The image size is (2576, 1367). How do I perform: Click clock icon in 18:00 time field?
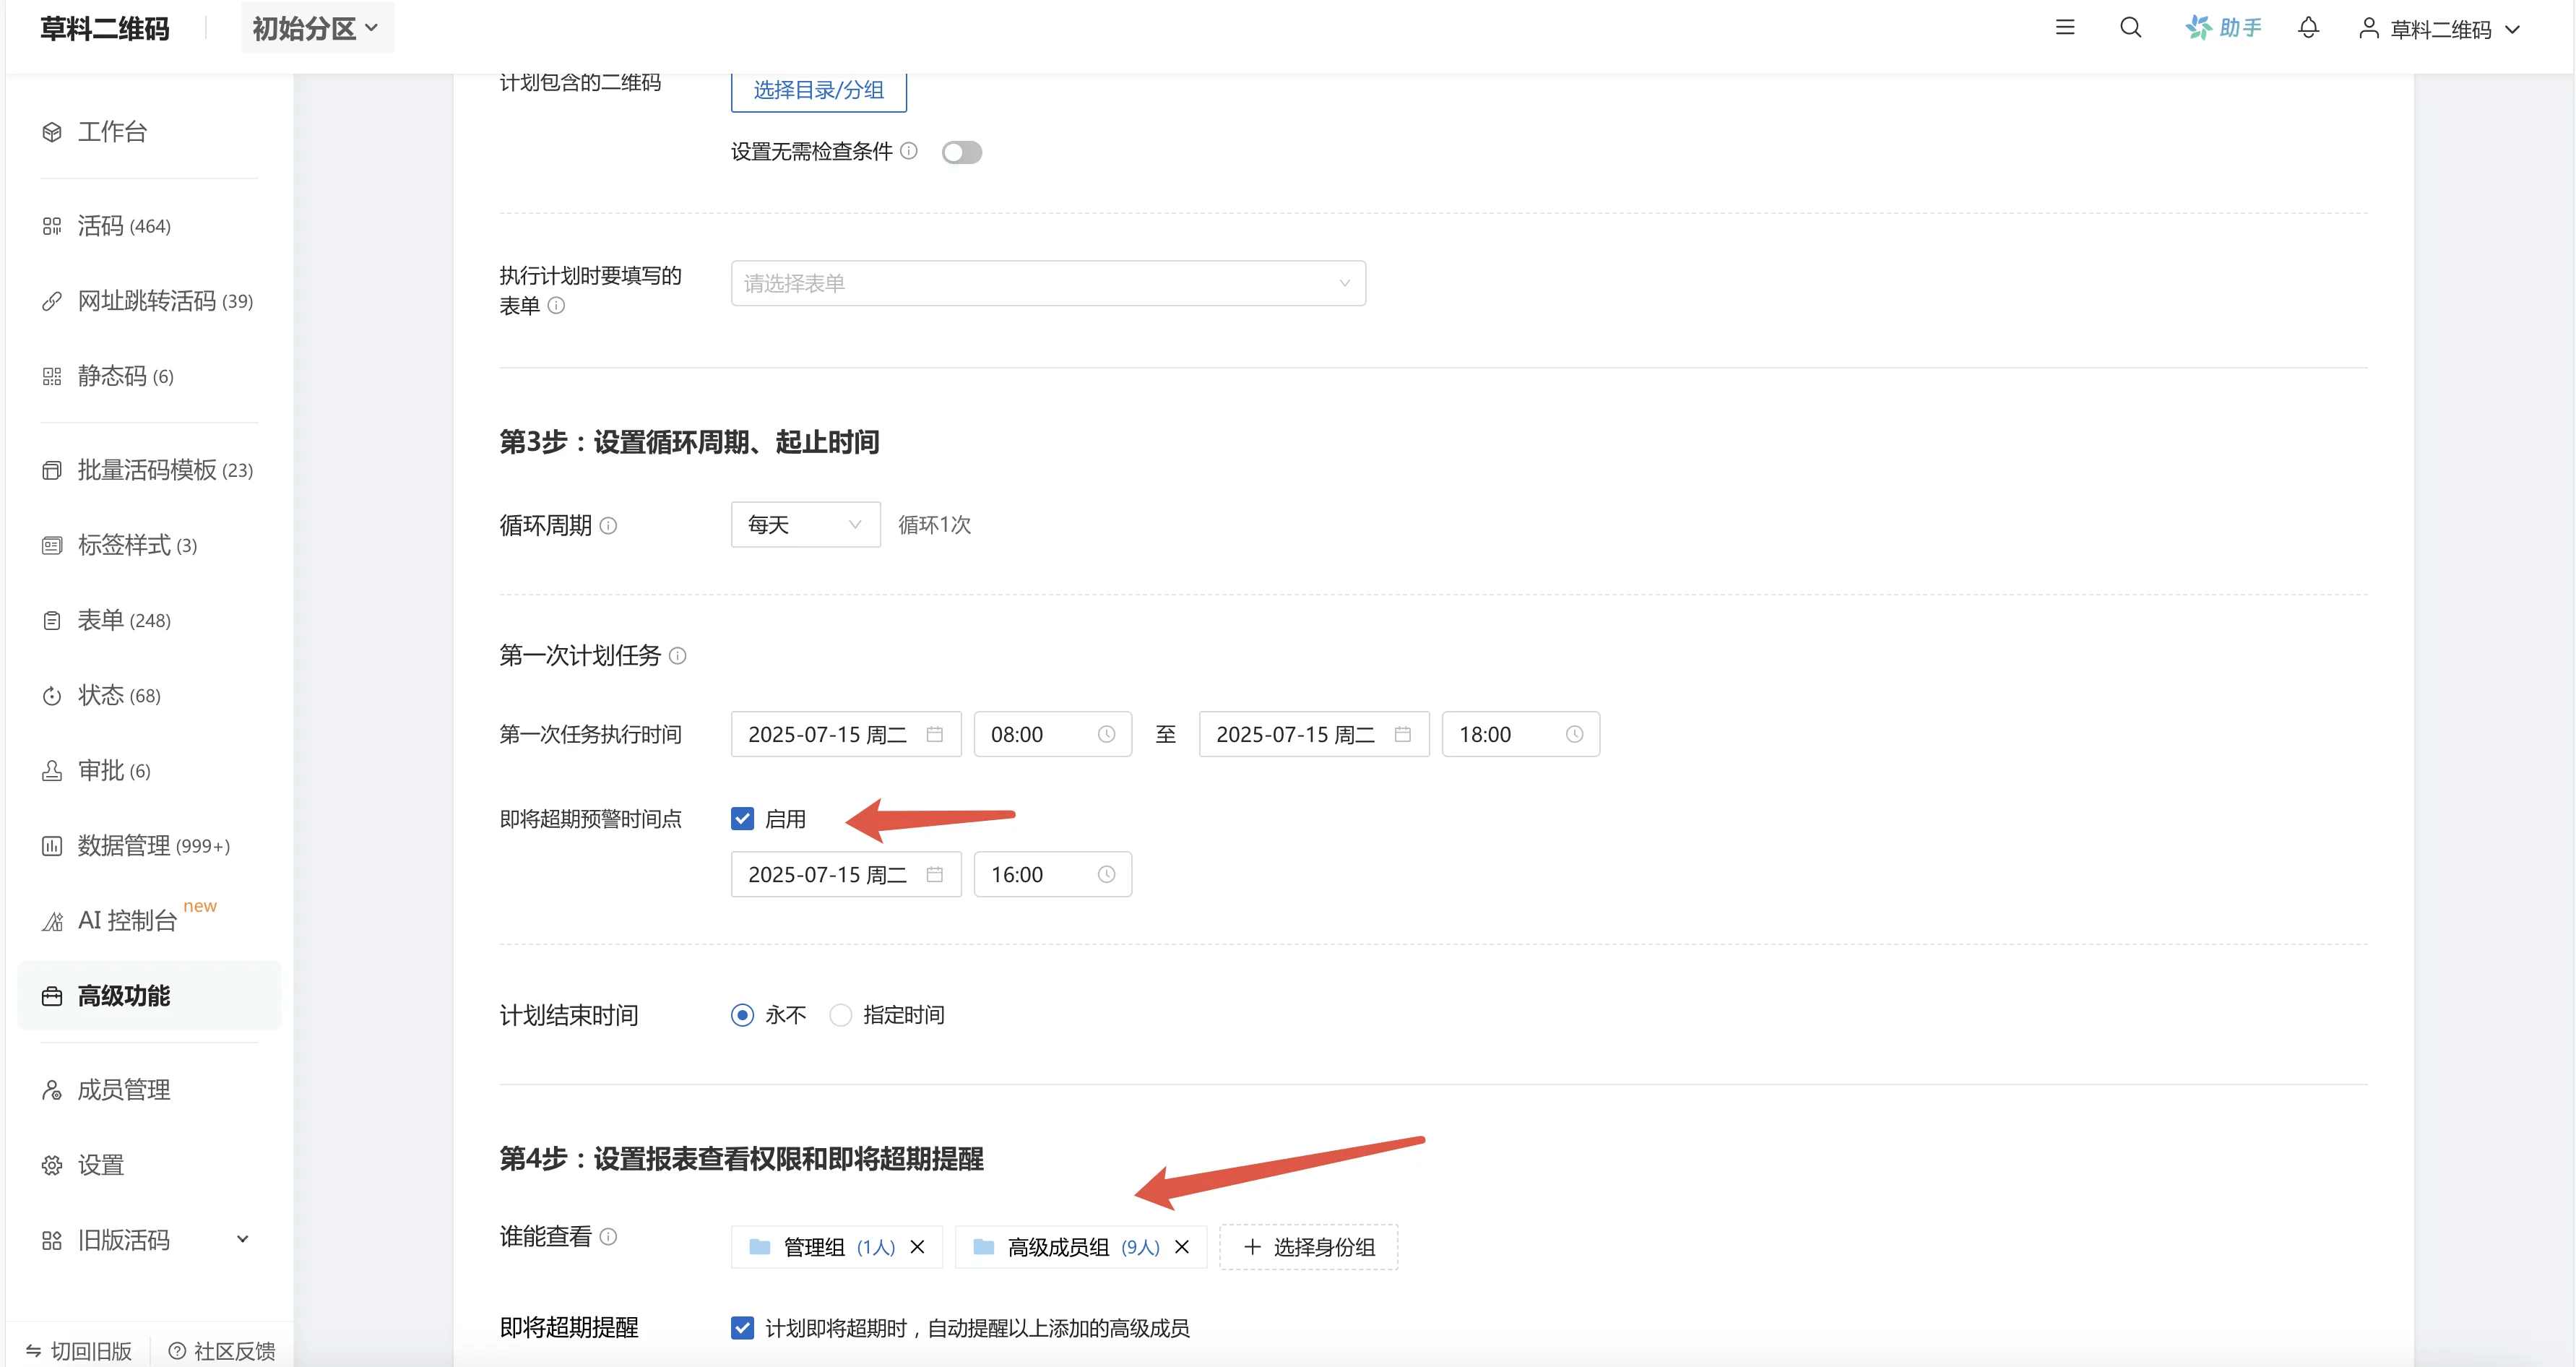click(1575, 735)
